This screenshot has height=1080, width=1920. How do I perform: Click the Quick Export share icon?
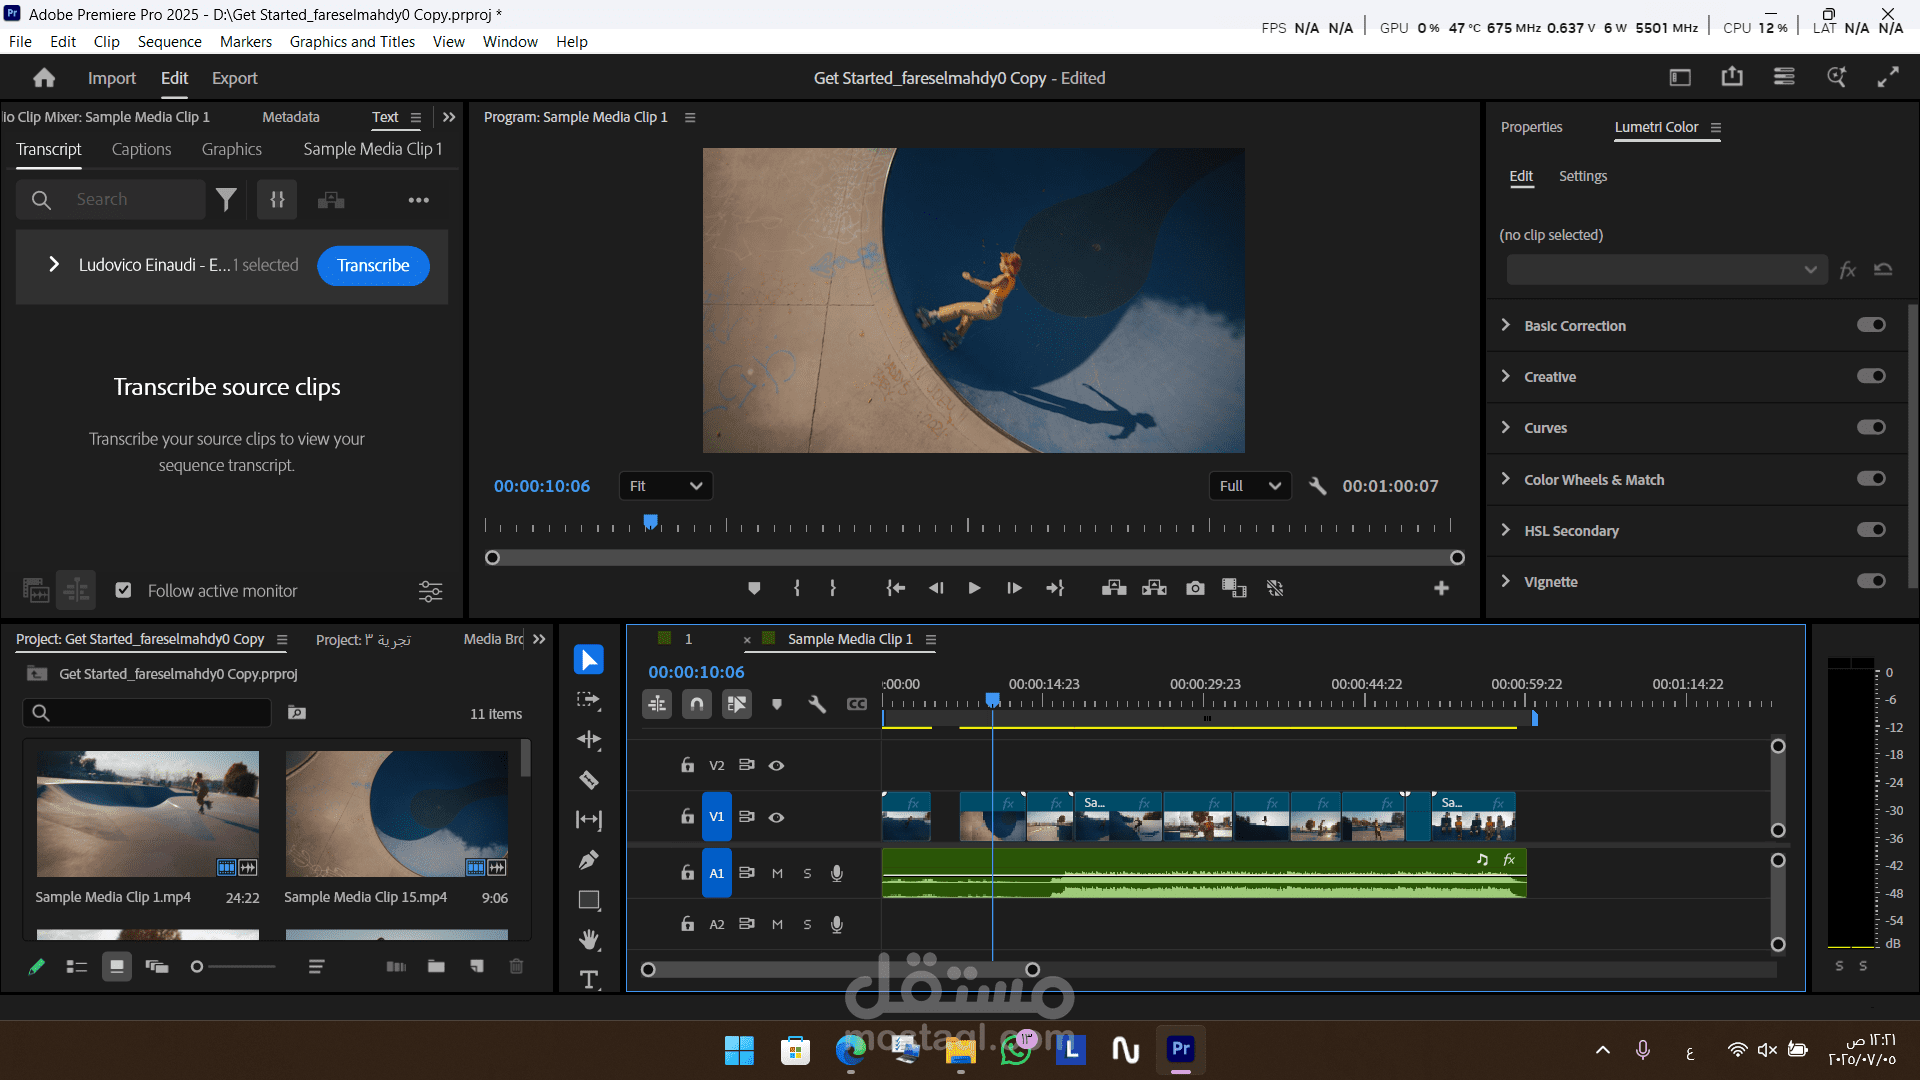(1732, 77)
